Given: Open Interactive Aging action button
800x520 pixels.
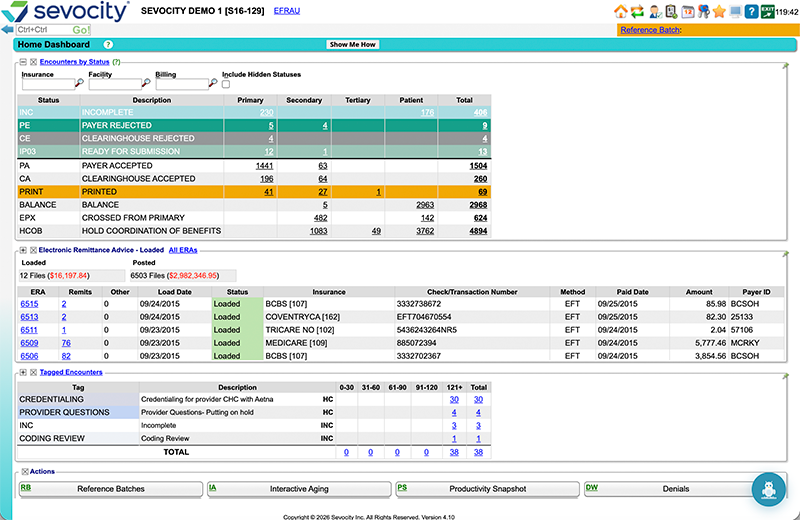Looking at the screenshot, I should (x=299, y=489).
